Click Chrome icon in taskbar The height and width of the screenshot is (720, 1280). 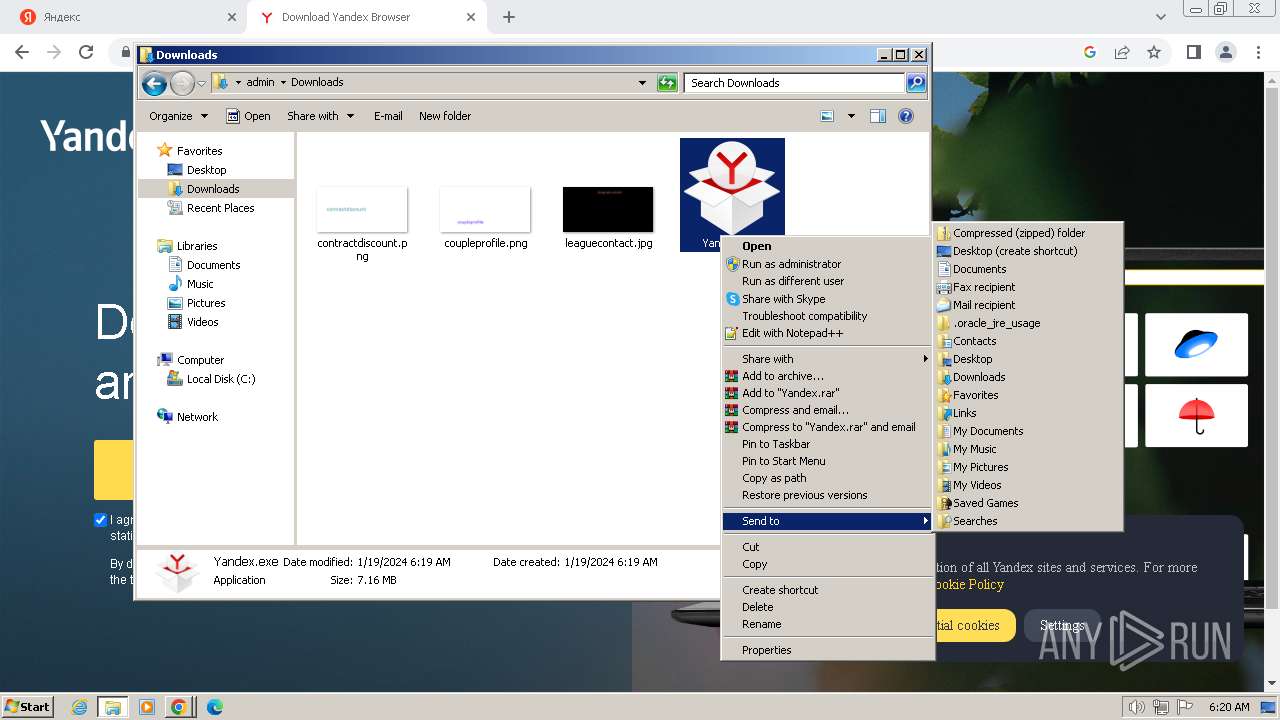tap(178, 706)
